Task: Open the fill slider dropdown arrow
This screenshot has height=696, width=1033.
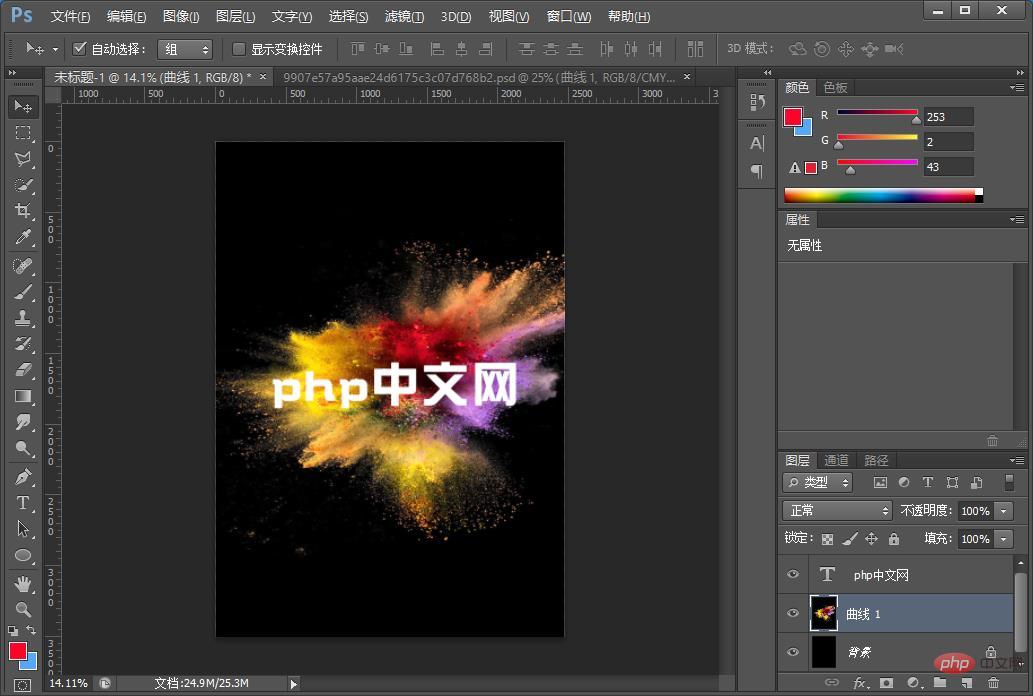Action: point(1004,539)
